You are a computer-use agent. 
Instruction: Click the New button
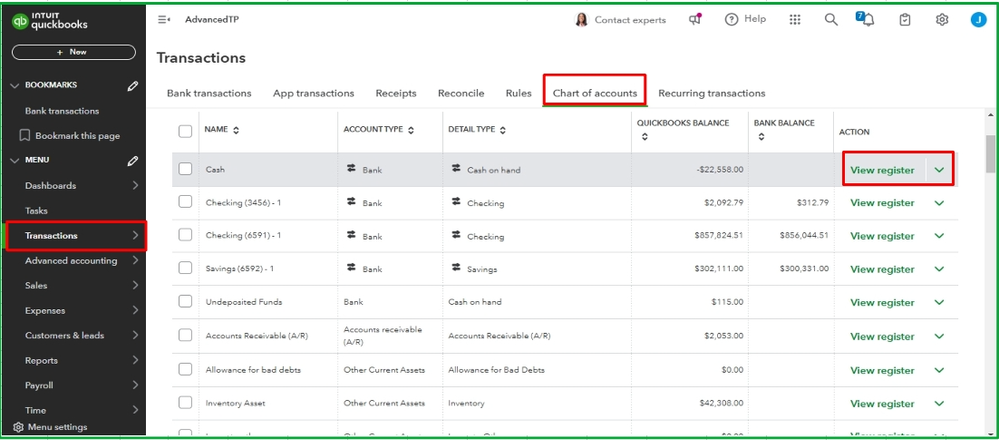pyautogui.click(x=73, y=52)
